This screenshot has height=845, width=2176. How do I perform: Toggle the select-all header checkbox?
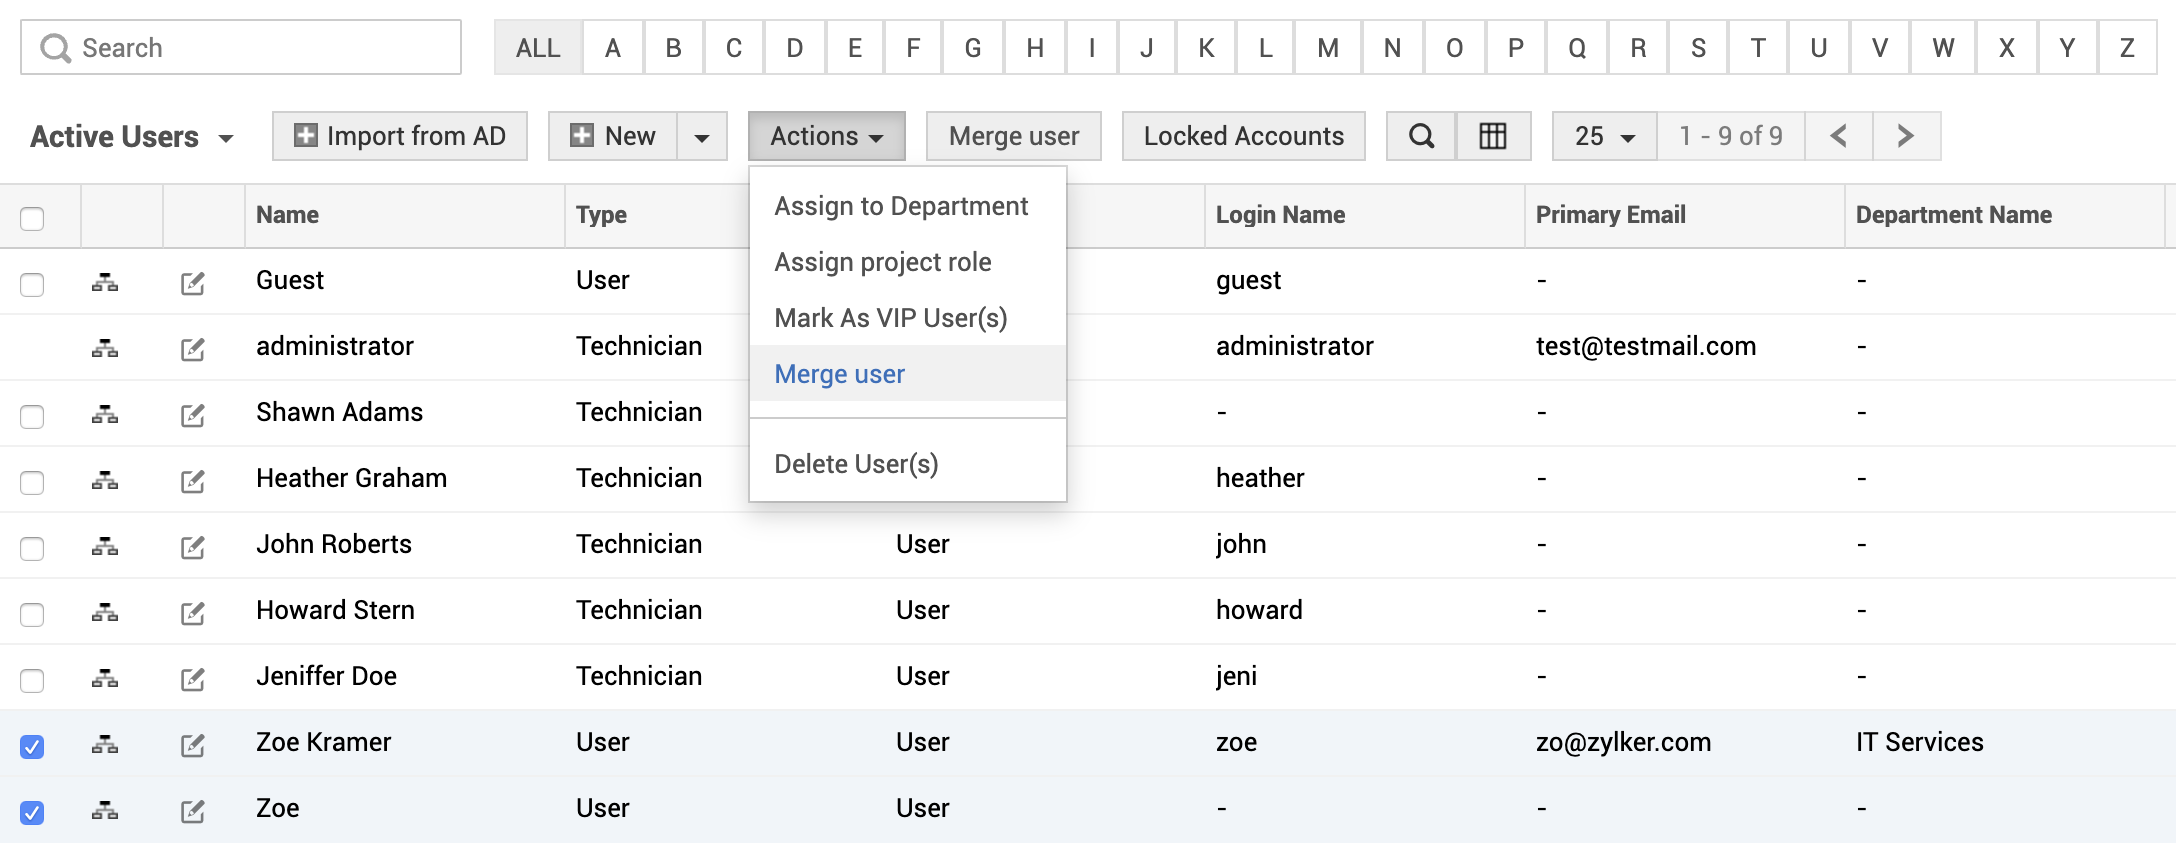[x=32, y=218]
